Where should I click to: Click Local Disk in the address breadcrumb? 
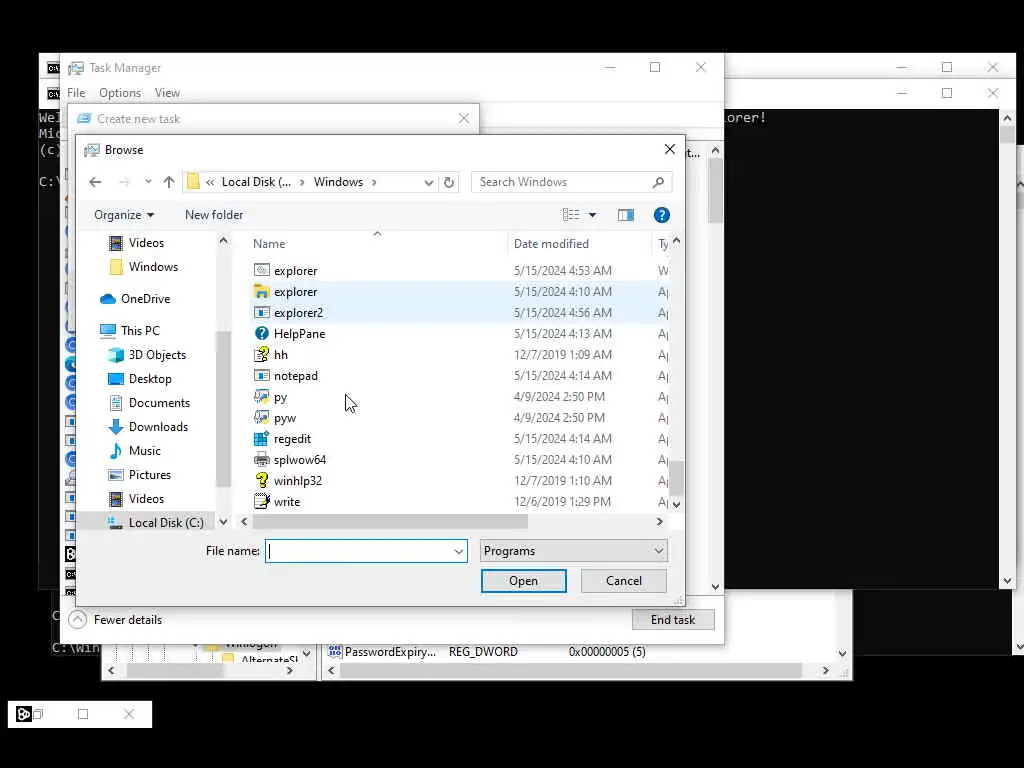click(x=256, y=182)
